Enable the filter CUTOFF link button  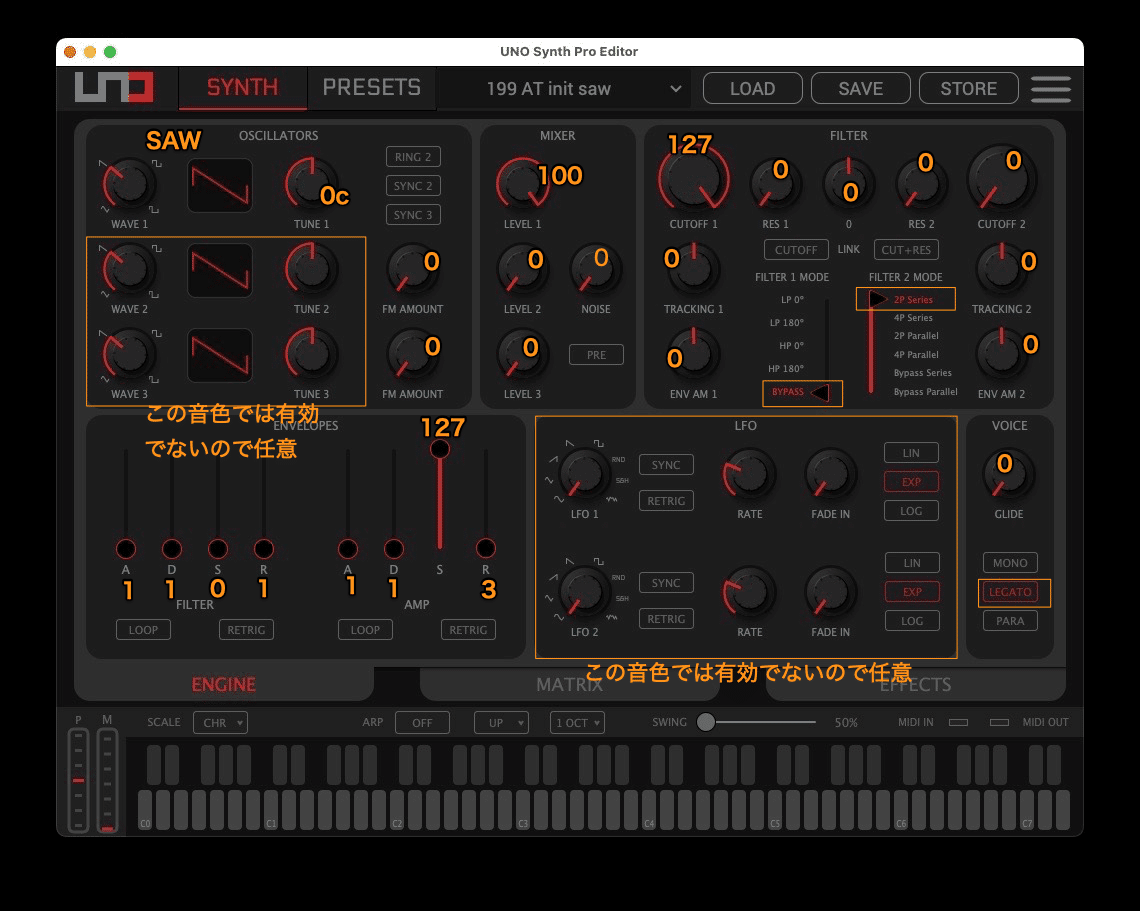tap(796, 250)
